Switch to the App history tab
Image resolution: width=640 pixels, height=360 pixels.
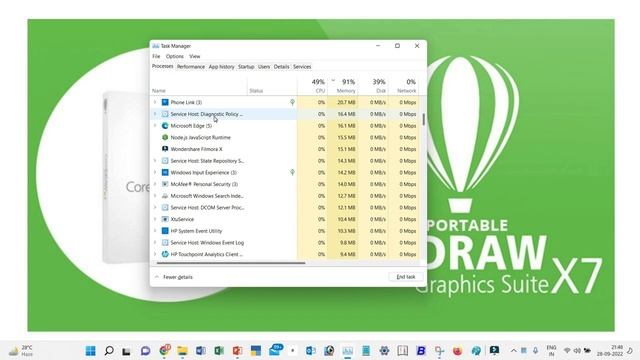pyautogui.click(x=221, y=67)
